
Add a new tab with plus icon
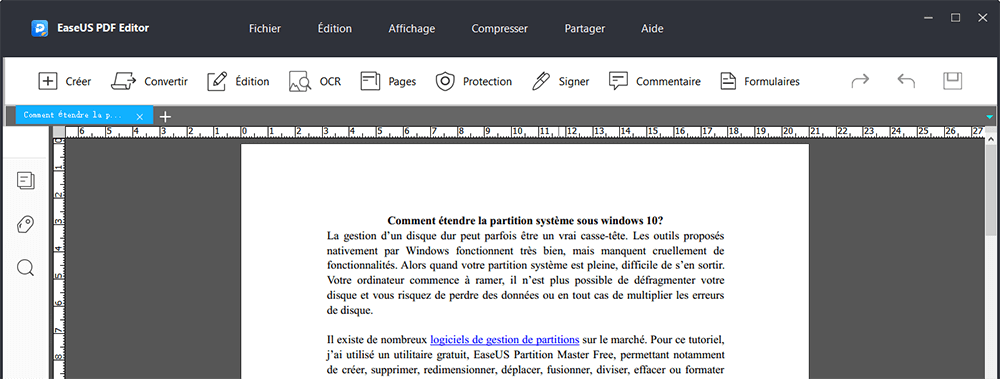(165, 116)
